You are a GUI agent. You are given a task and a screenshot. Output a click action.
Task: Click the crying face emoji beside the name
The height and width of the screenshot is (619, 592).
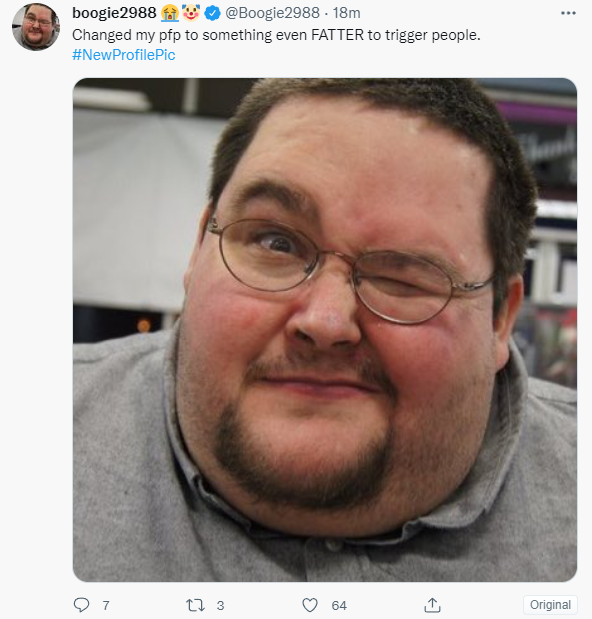click(x=170, y=13)
